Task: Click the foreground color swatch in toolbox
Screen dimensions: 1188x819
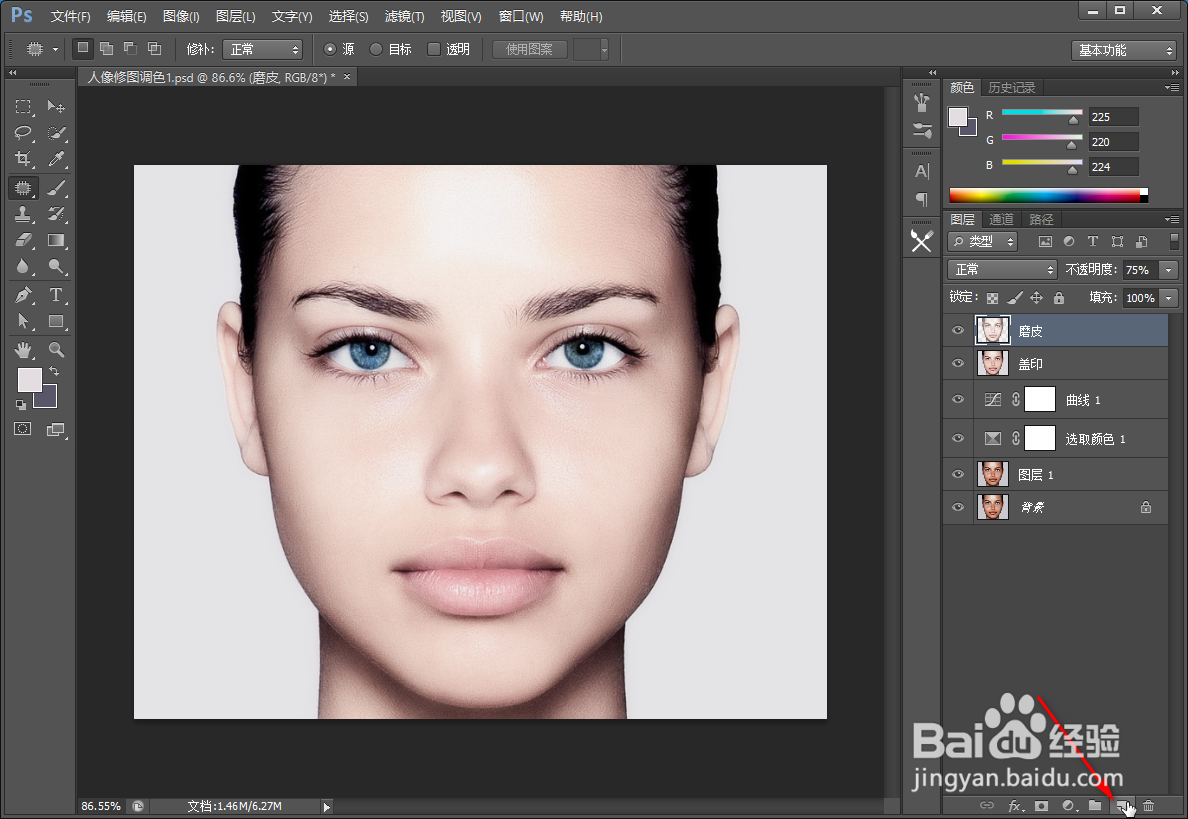Action: [x=30, y=380]
